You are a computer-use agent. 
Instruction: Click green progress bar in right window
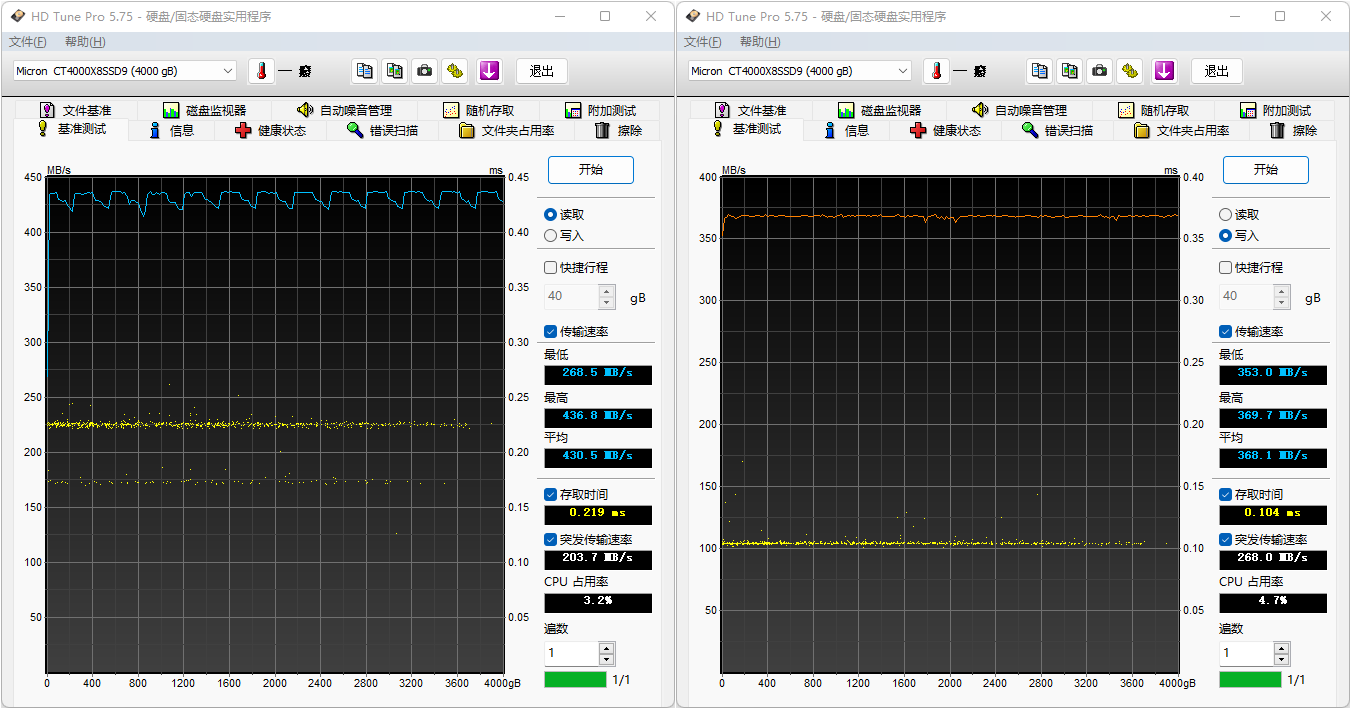click(x=1250, y=680)
